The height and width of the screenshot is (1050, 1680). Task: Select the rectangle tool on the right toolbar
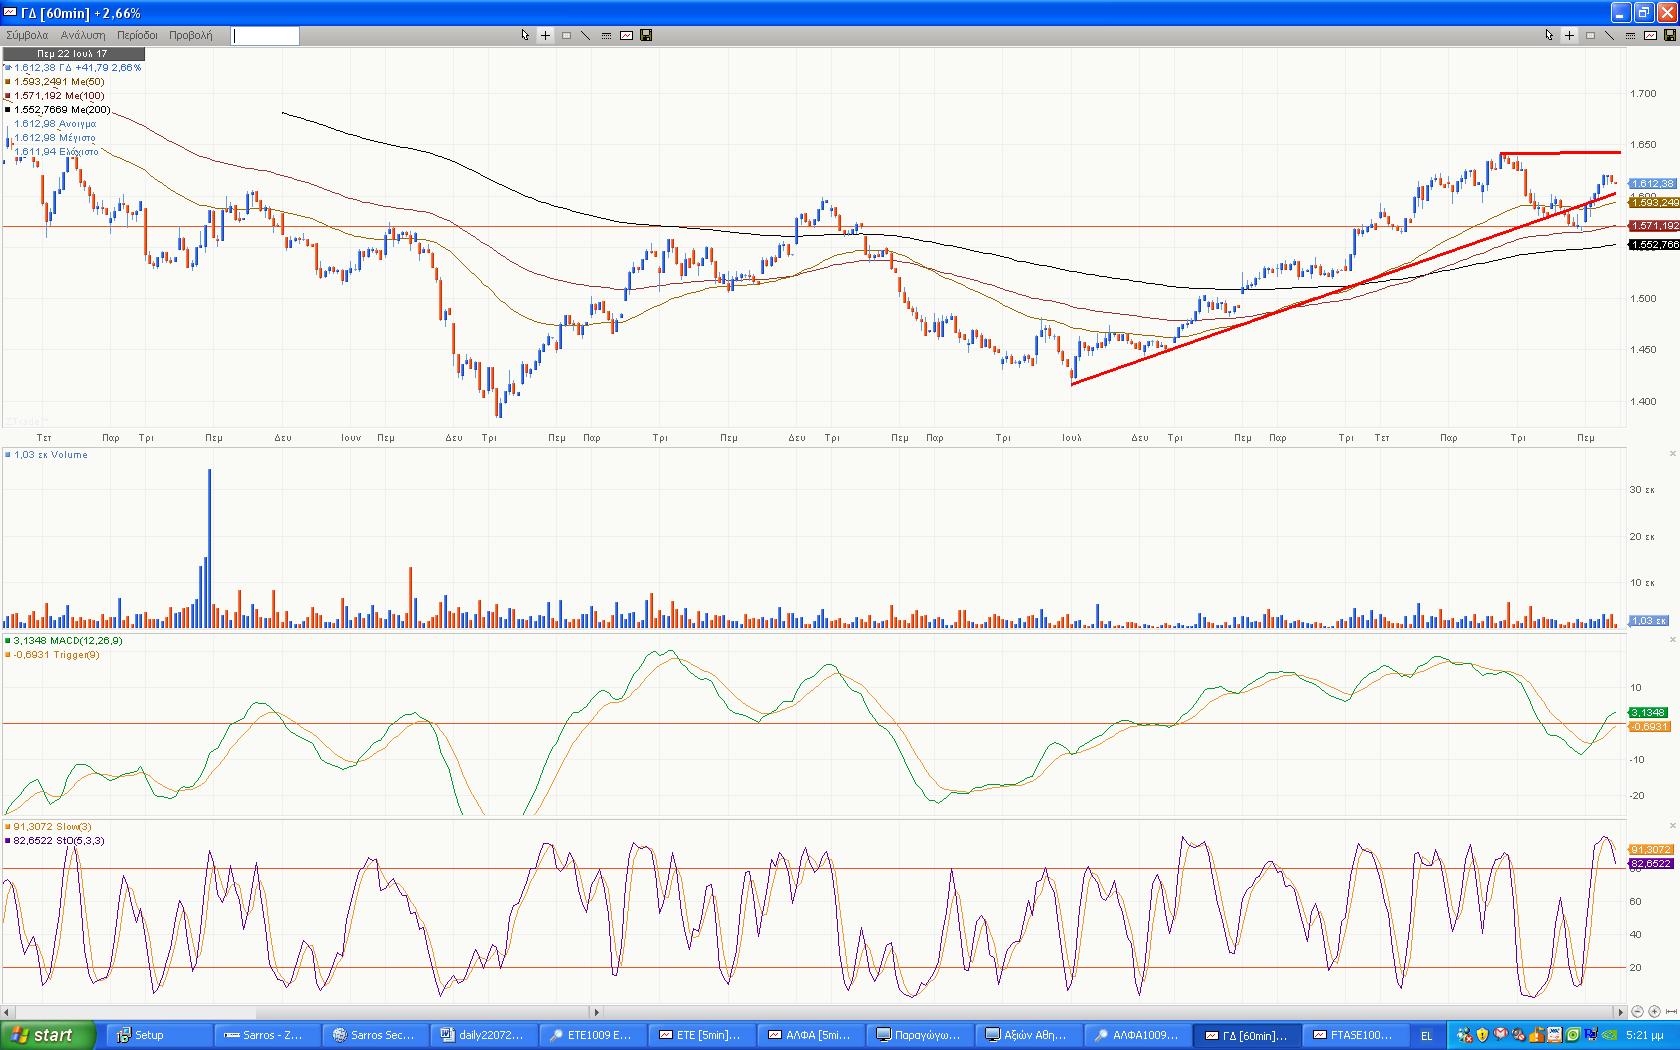point(1590,35)
